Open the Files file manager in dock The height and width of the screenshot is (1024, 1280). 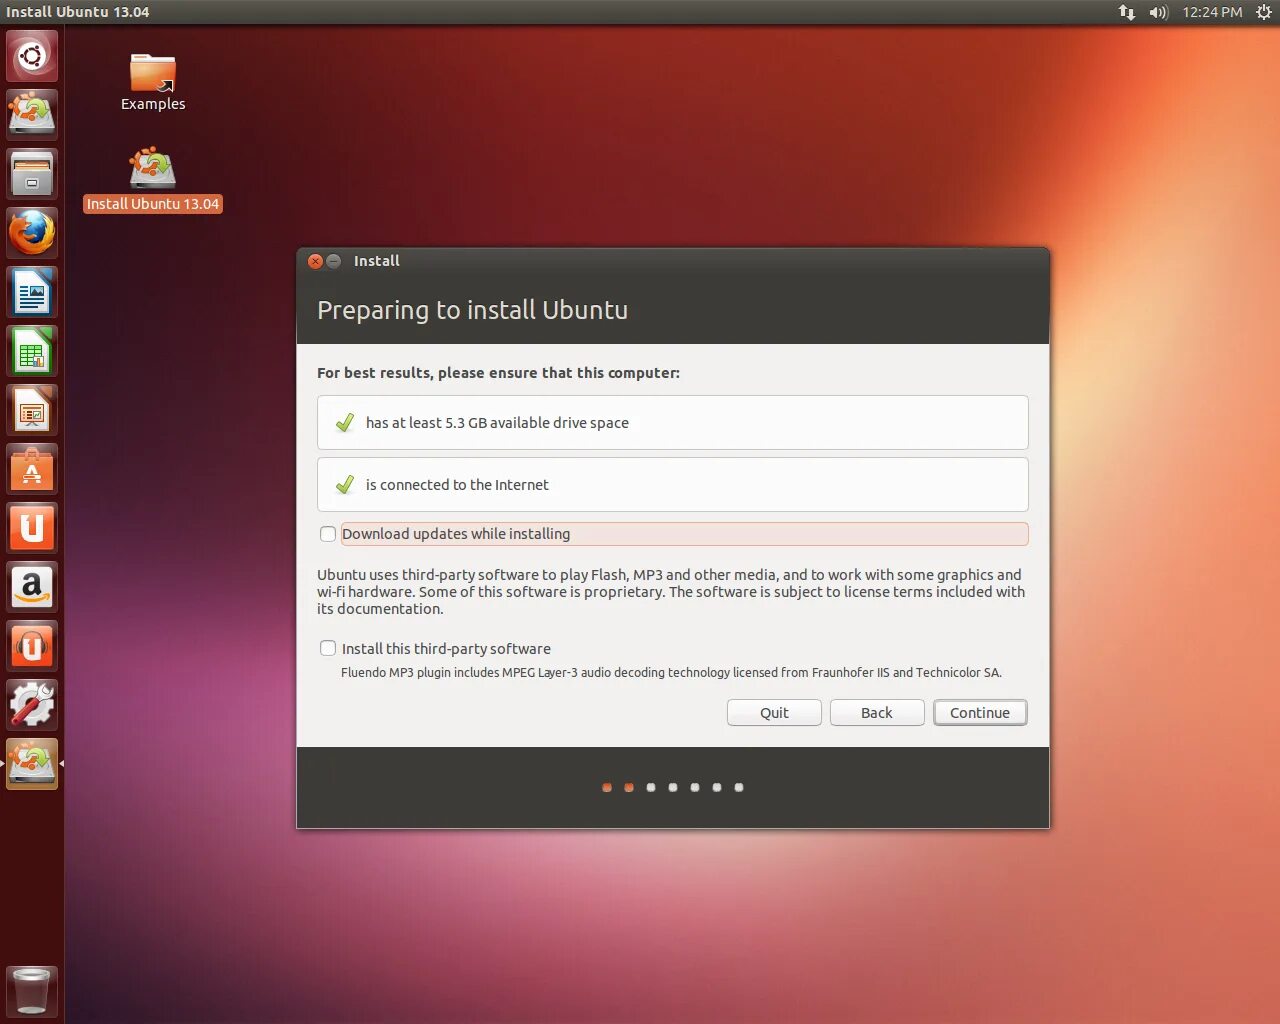(32, 173)
